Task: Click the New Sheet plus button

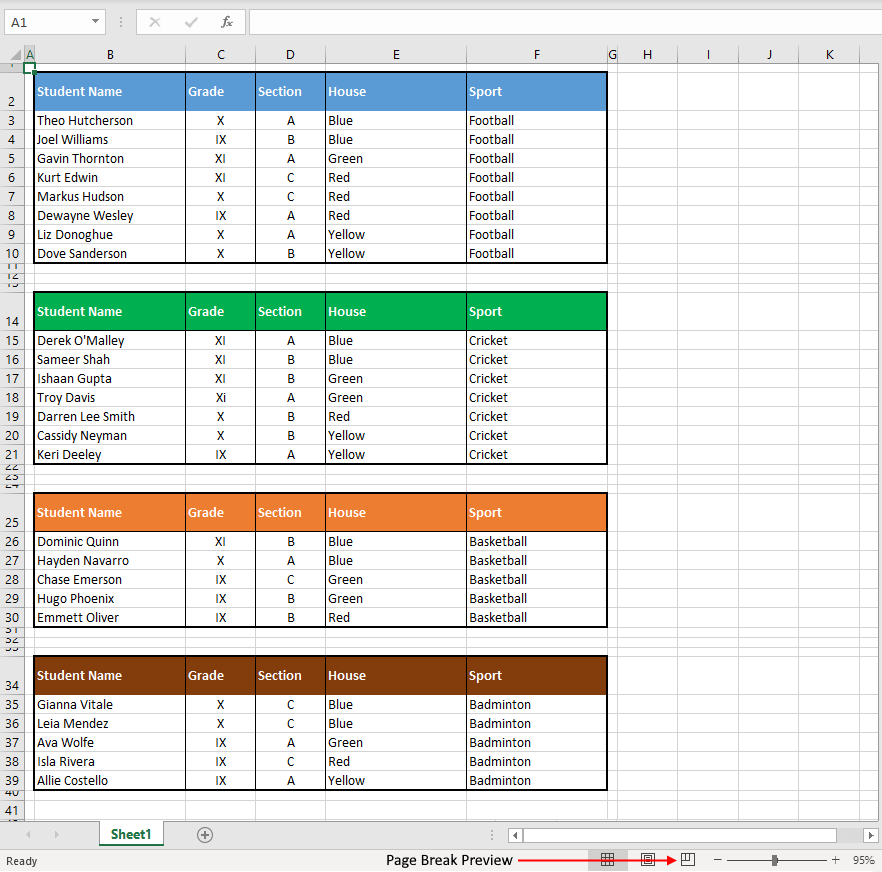Action: [204, 834]
